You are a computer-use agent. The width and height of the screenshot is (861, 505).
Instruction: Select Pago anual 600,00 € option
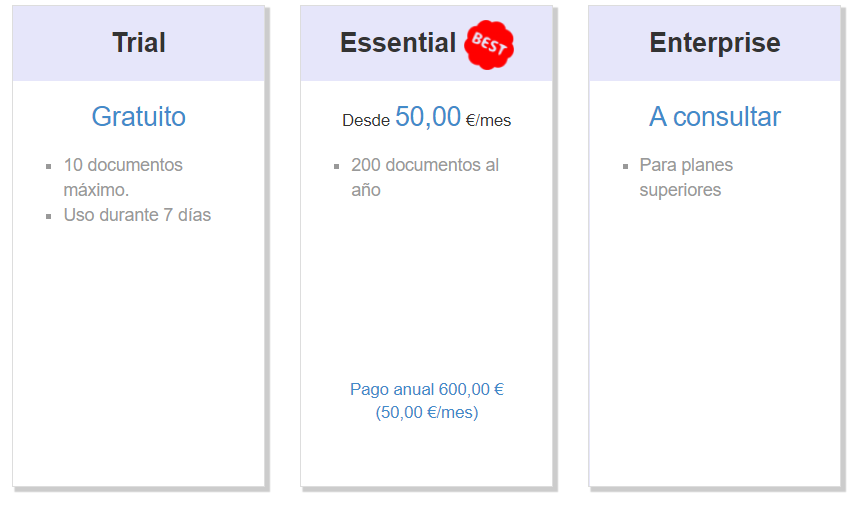[x=427, y=389]
